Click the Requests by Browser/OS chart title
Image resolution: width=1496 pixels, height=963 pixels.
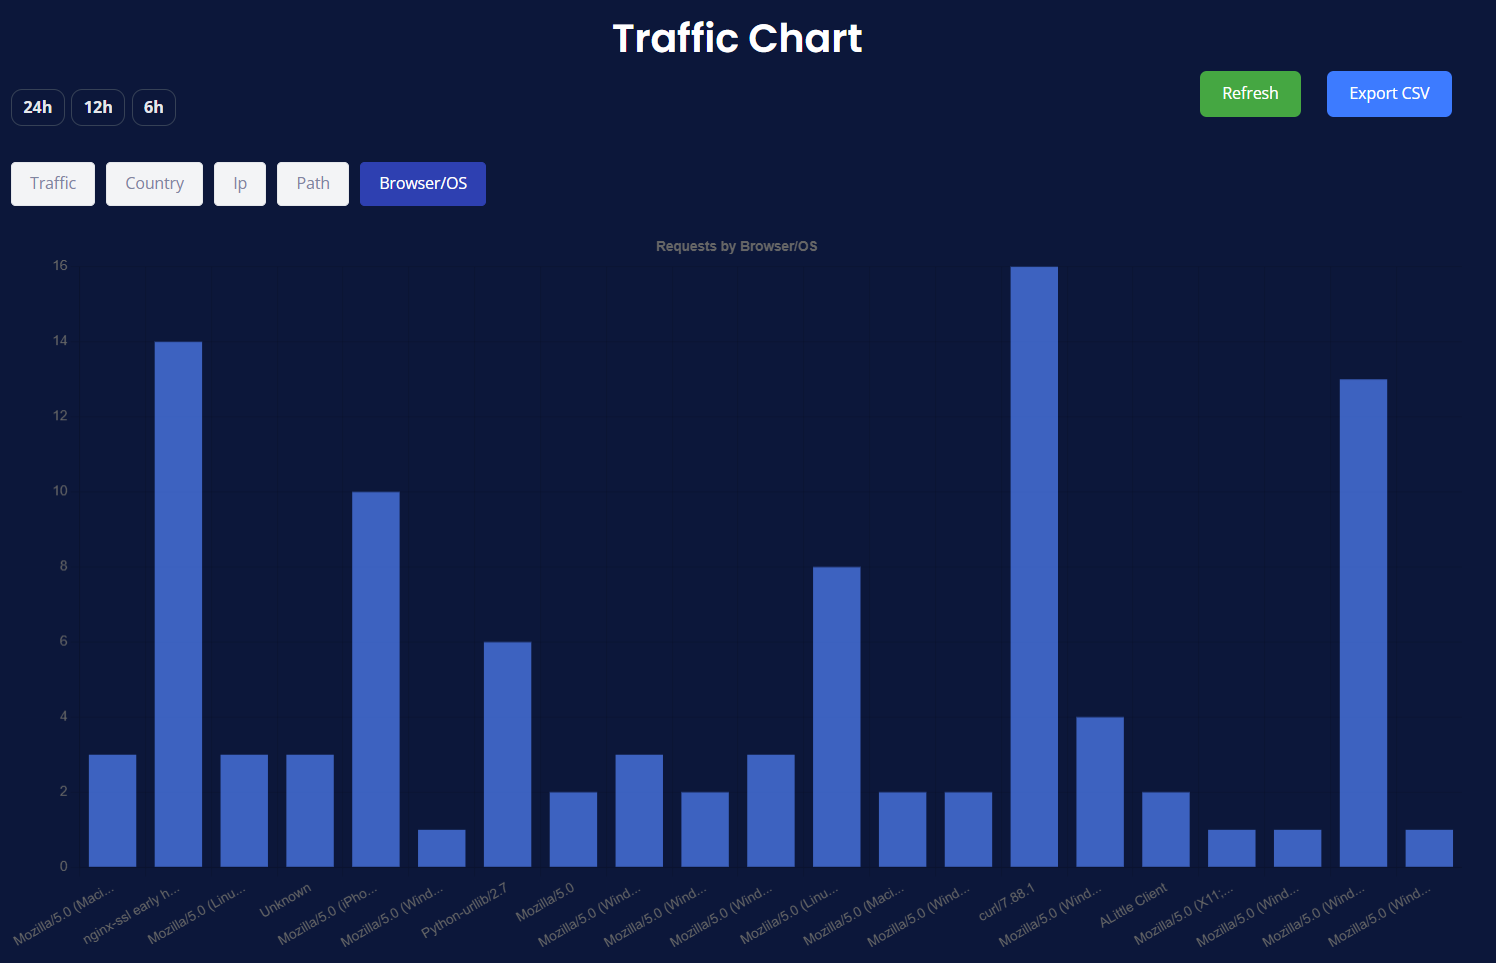(x=736, y=245)
